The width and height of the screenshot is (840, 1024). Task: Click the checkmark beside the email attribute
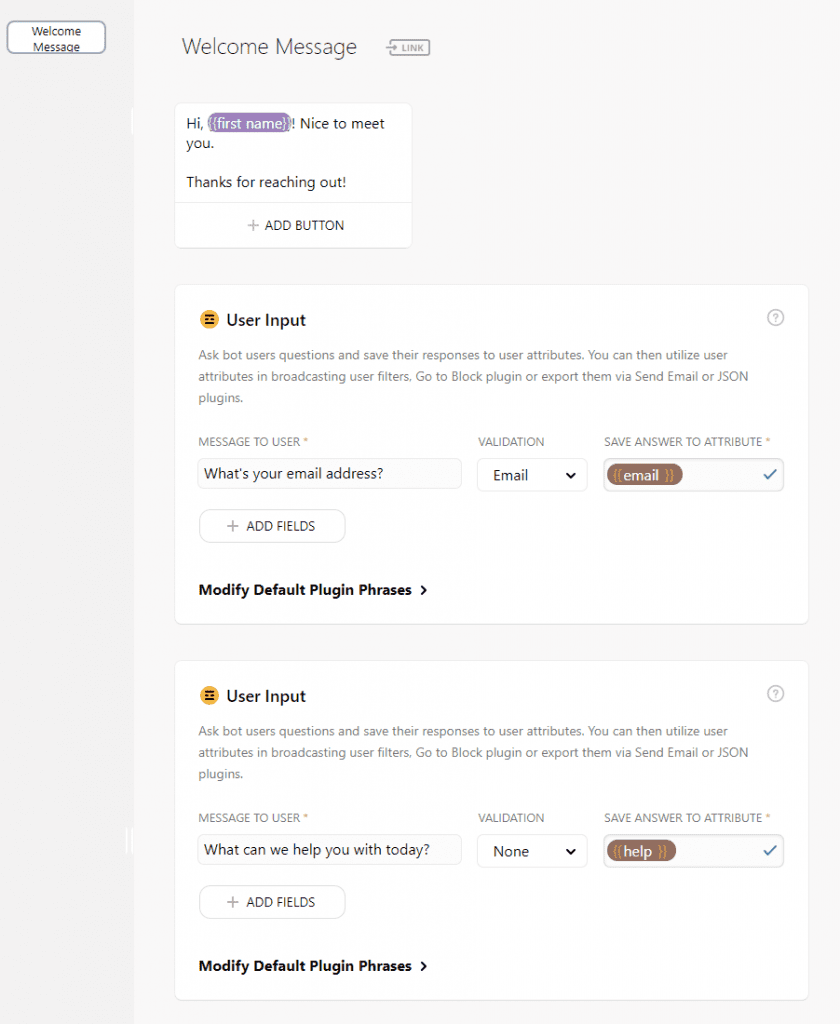770,475
